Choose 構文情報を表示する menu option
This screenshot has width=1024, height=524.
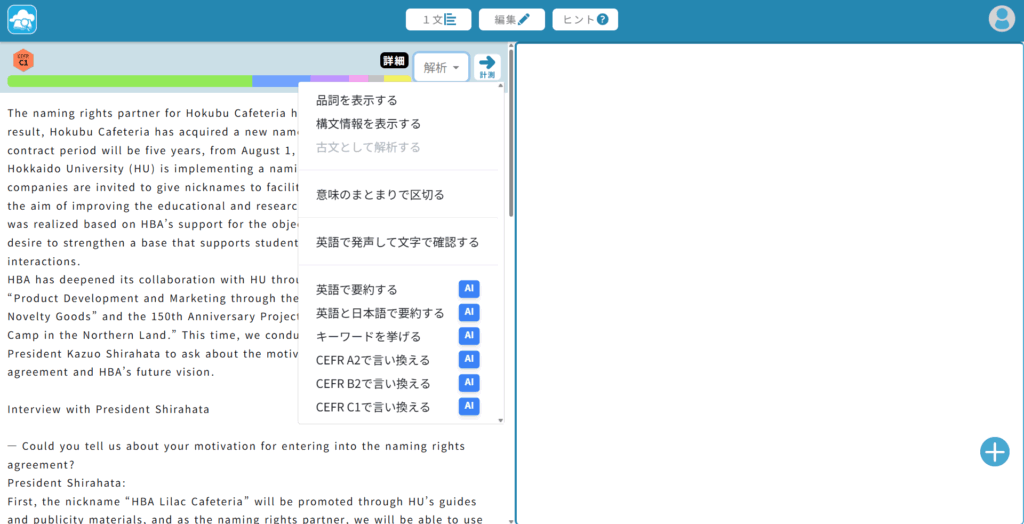pyautogui.click(x=368, y=124)
